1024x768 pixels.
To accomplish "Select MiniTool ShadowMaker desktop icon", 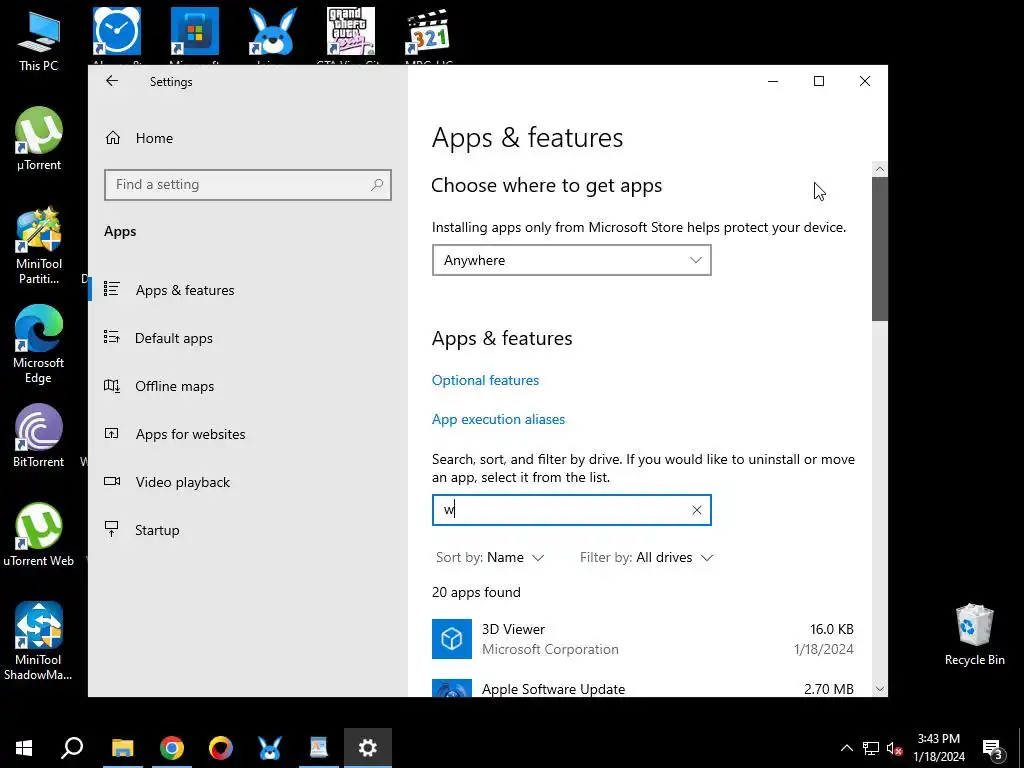I will (39, 641).
